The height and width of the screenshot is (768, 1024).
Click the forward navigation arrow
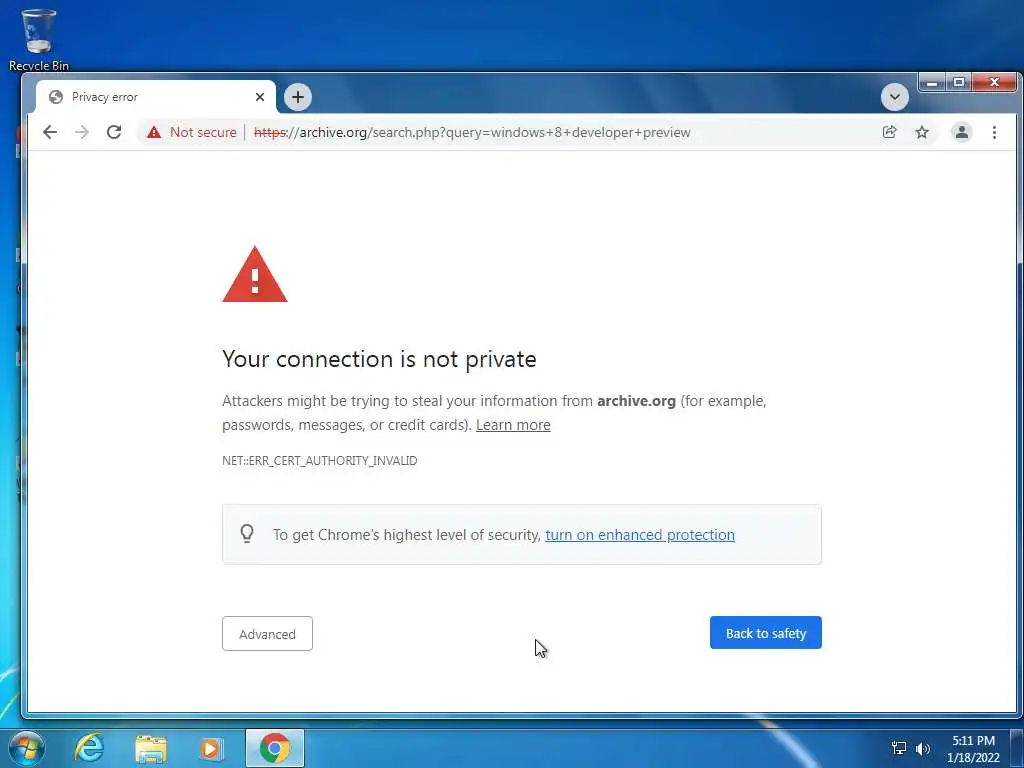[x=82, y=133]
